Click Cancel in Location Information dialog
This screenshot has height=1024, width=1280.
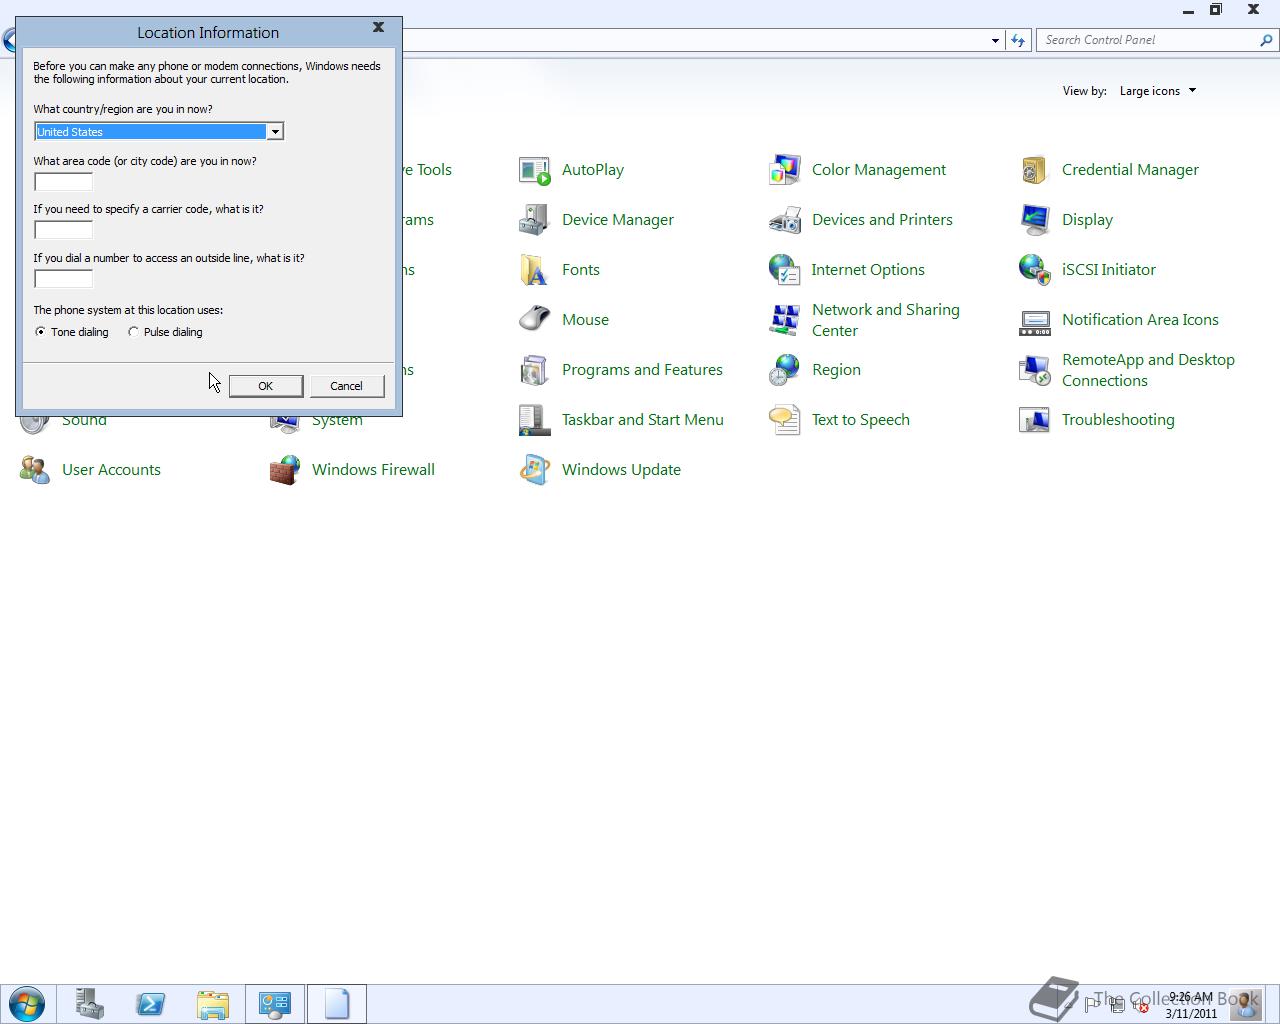click(x=347, y=386)
